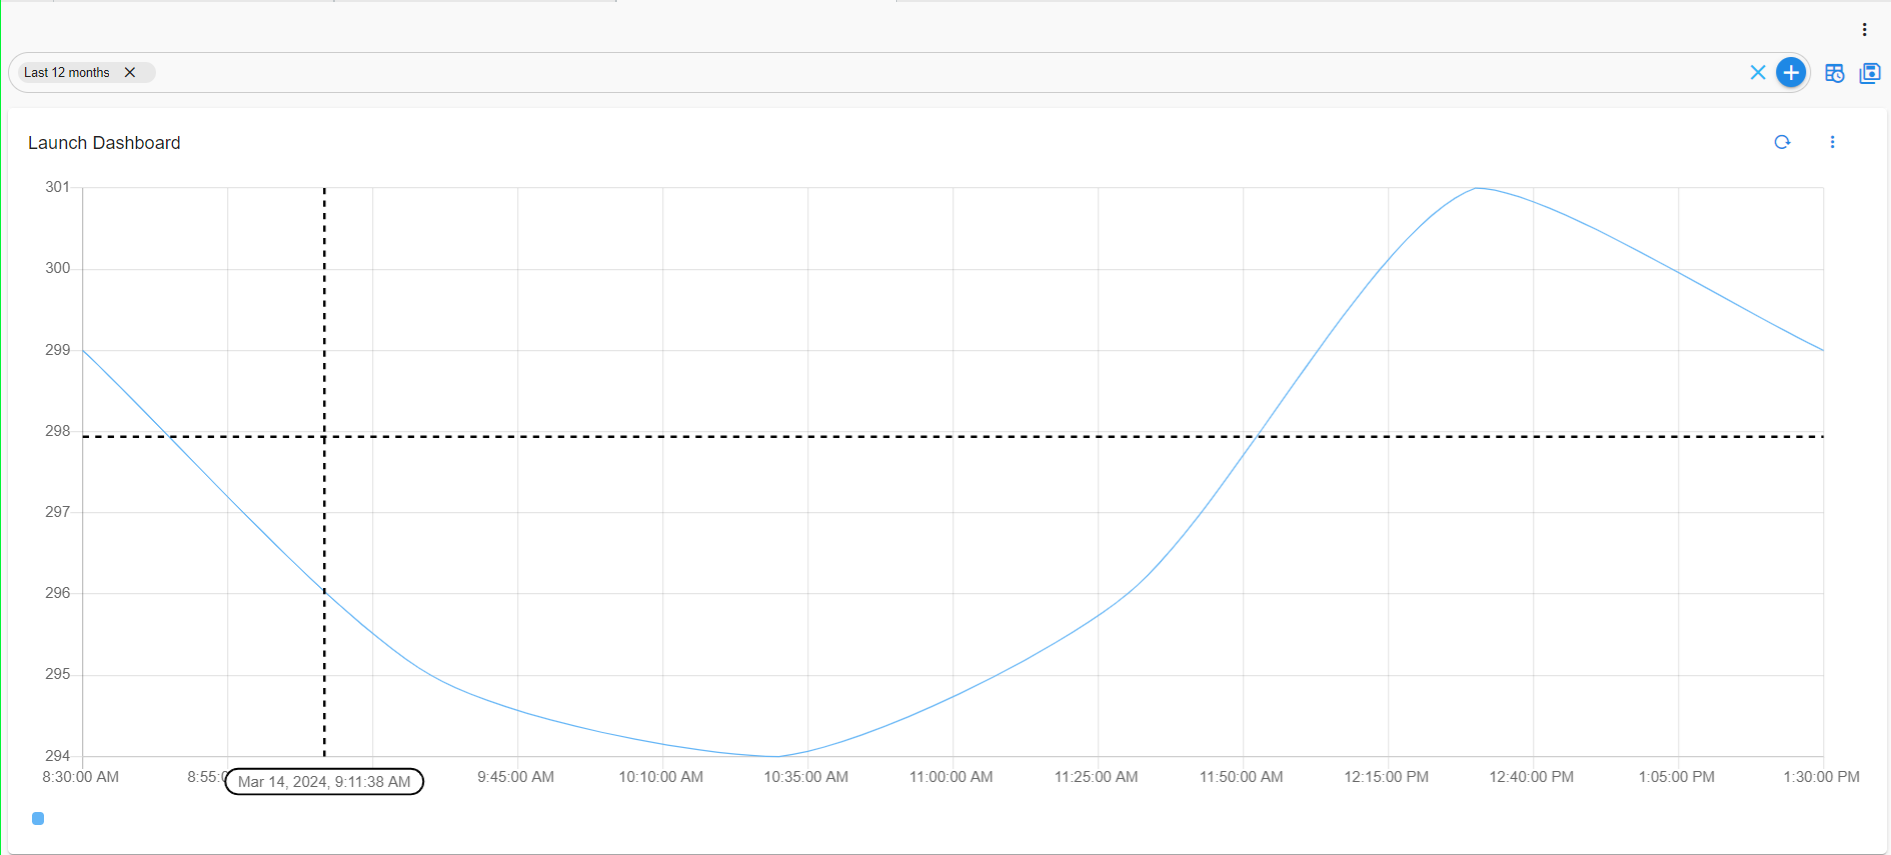Screen dimensions: 1891x855
Task: Click the save dashboard copy icon
Action: [1869, 73]
